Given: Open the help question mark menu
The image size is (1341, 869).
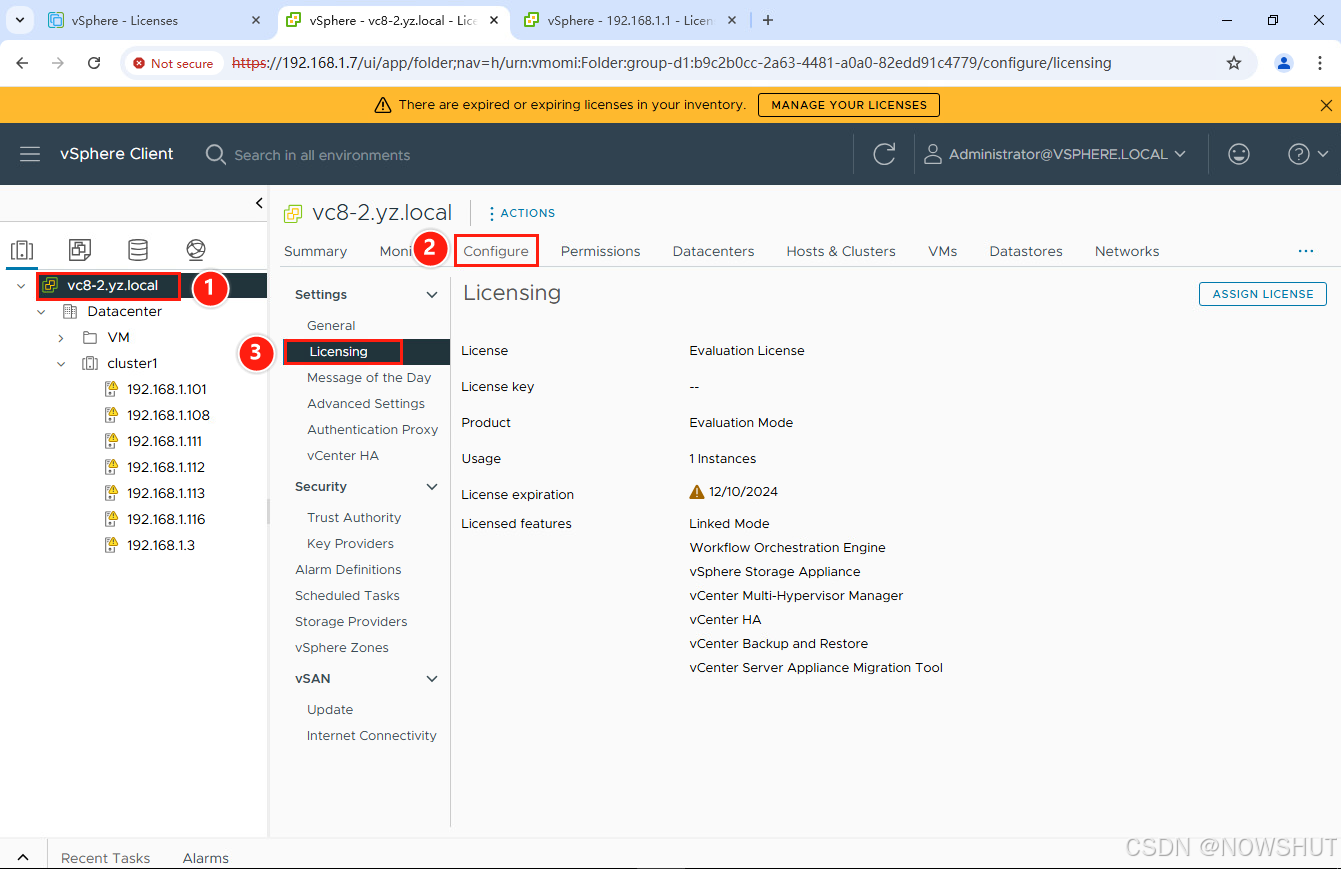Looking at the screenshot, I should (1308, 154).
